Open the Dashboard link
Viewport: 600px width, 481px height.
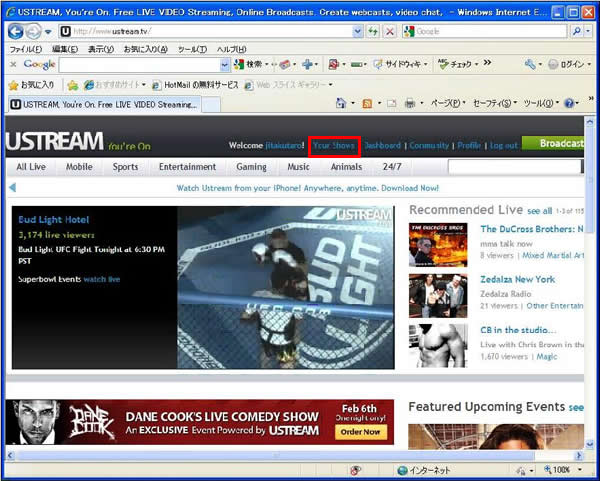383,145
